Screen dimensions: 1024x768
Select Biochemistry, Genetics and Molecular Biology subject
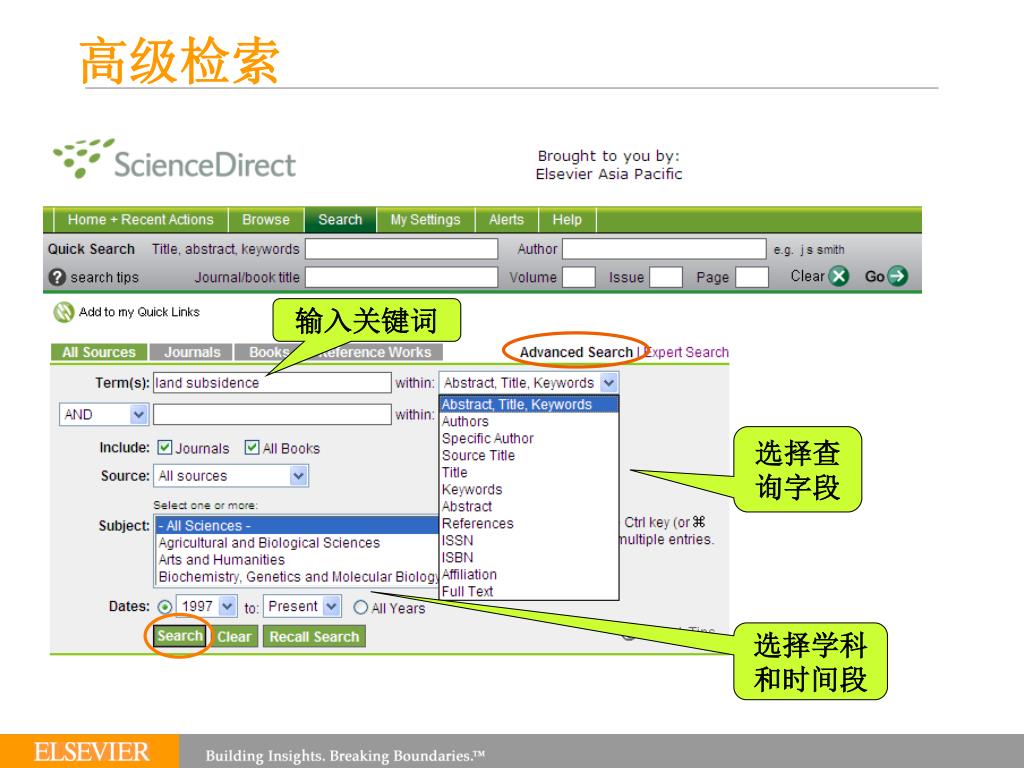[298, 576]
